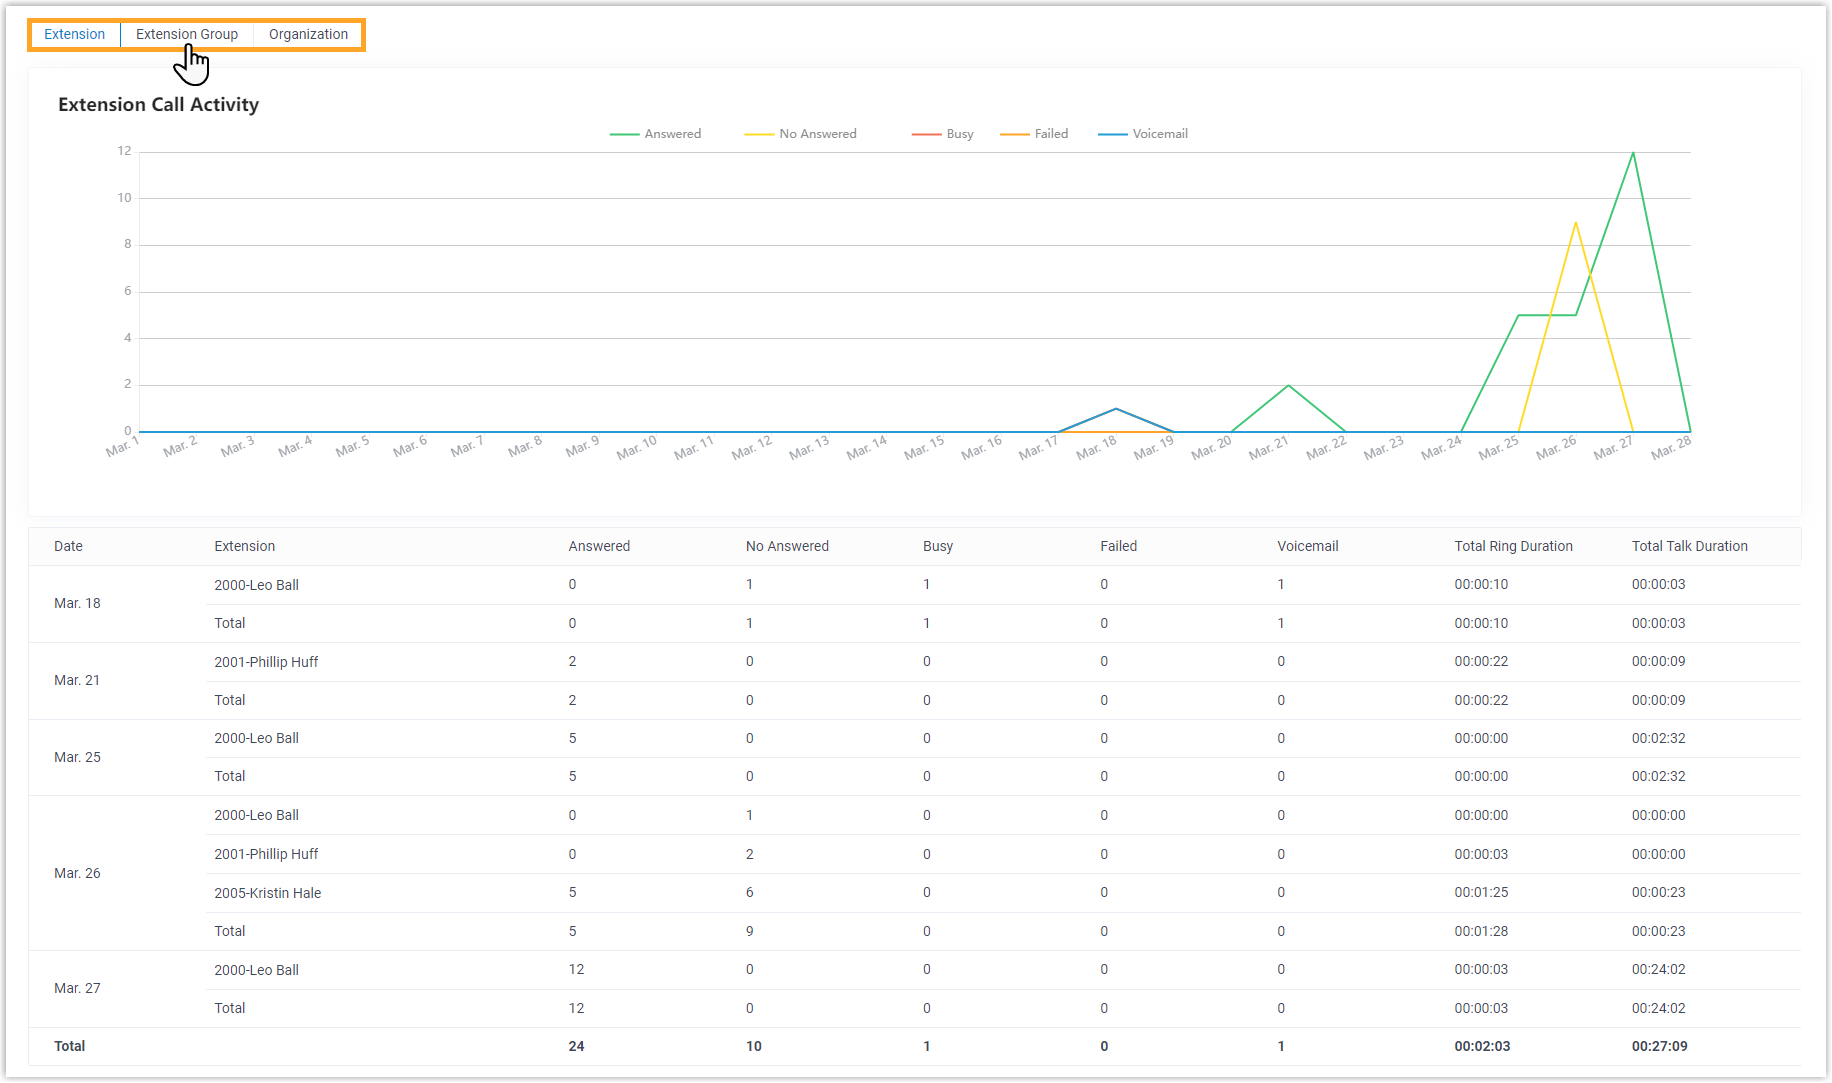This screenshot has height=1083, width=1832.
Task: Click the bold grand Total row label
Action: (69, 1046)
